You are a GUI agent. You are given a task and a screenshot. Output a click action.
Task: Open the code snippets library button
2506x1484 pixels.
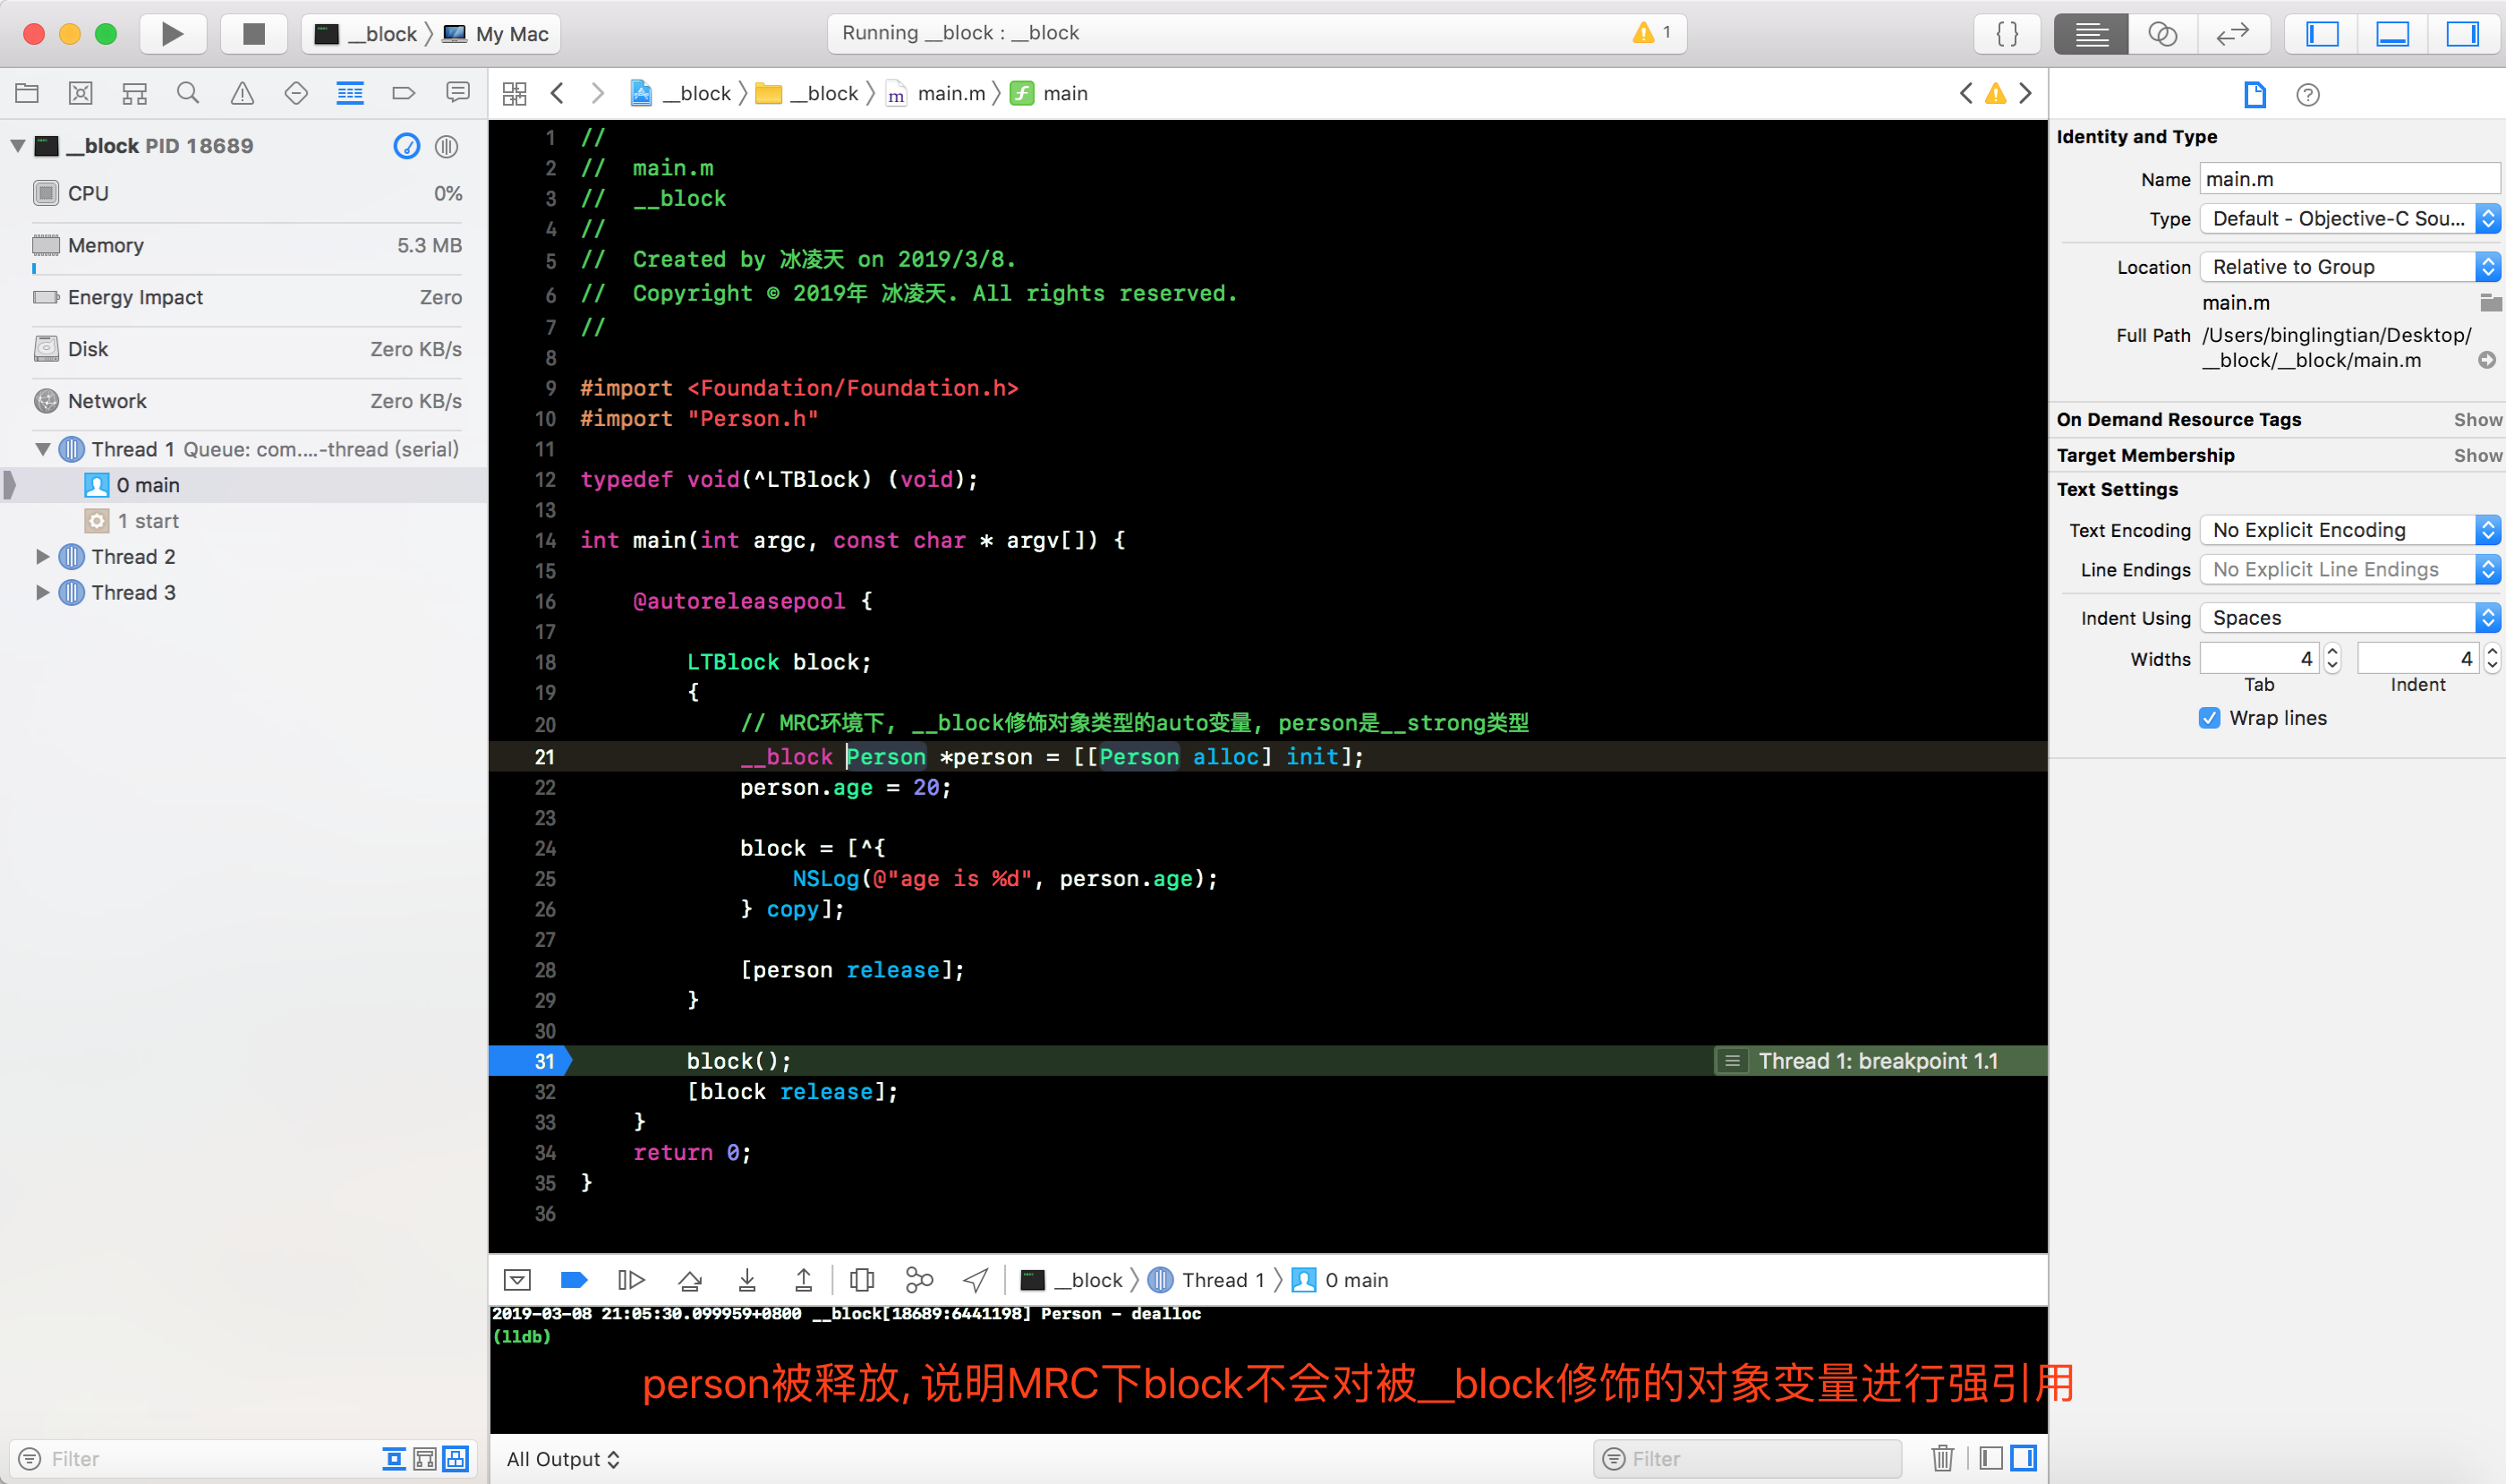pos(2007,34)
